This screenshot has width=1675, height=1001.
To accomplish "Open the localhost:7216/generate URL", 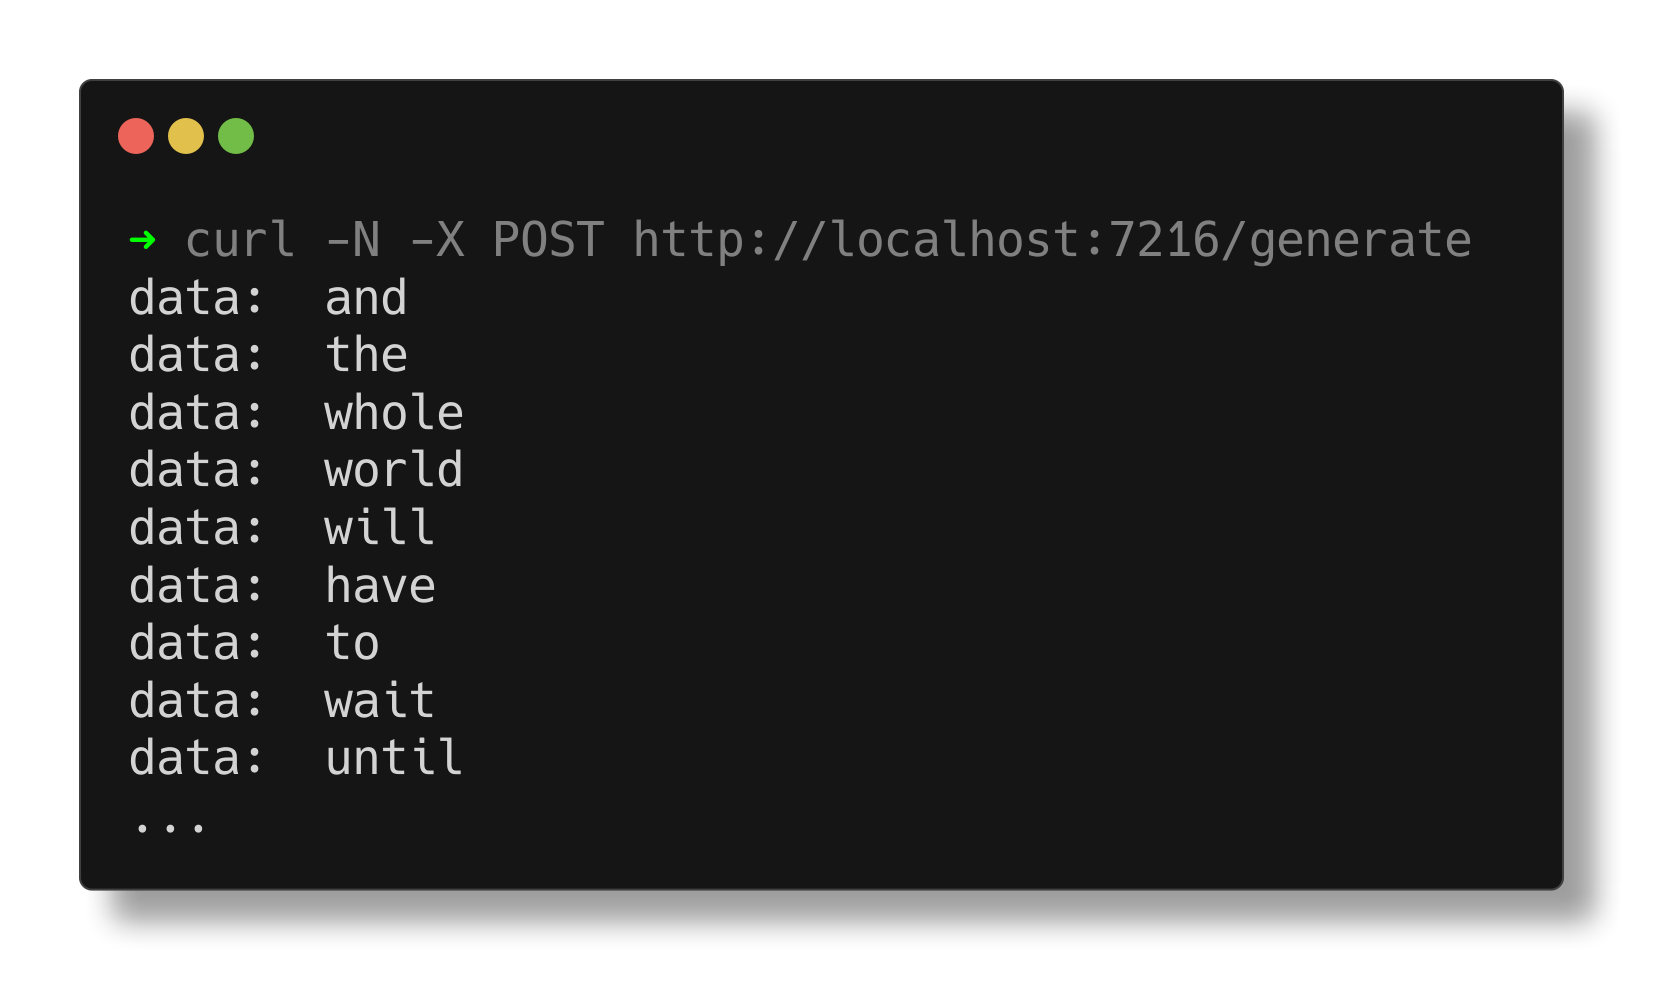I will tap(1052, 240).
